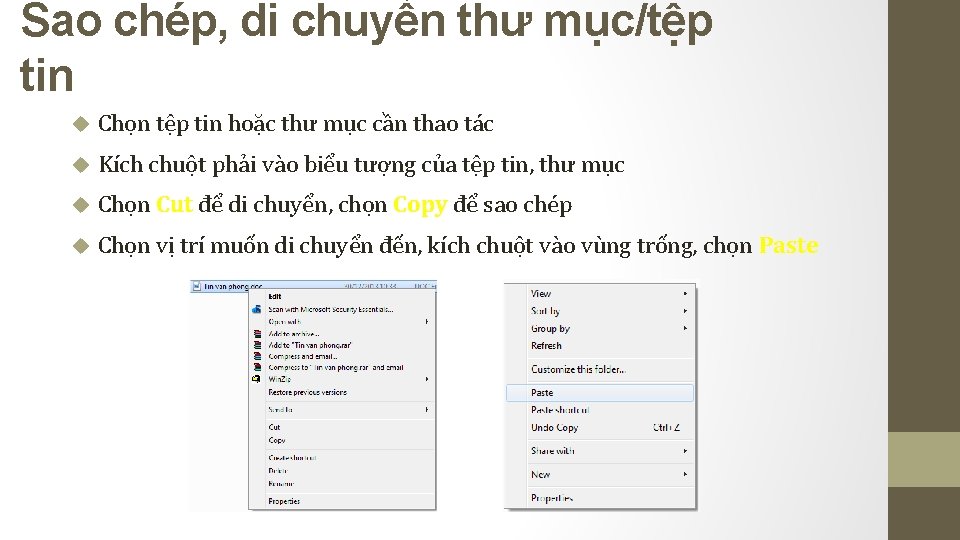Choose Copy from the file context menu
This screenshot has height=540, width=960.
pos(277,440)
